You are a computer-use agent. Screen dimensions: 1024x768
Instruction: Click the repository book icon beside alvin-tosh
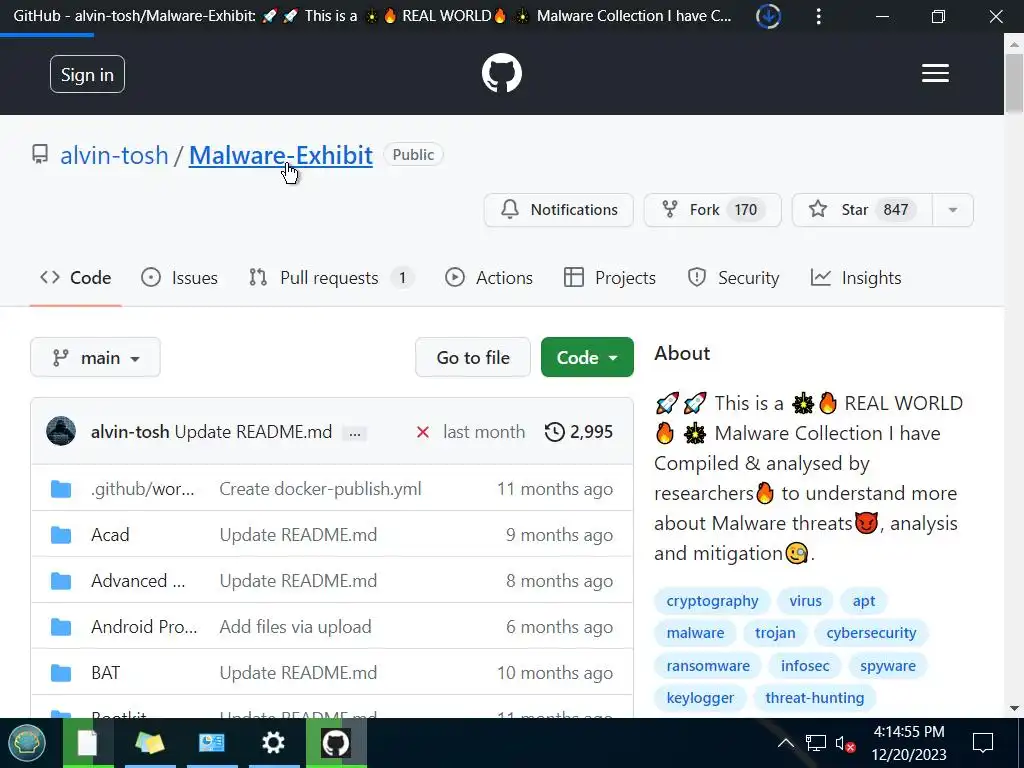[40, 155]
